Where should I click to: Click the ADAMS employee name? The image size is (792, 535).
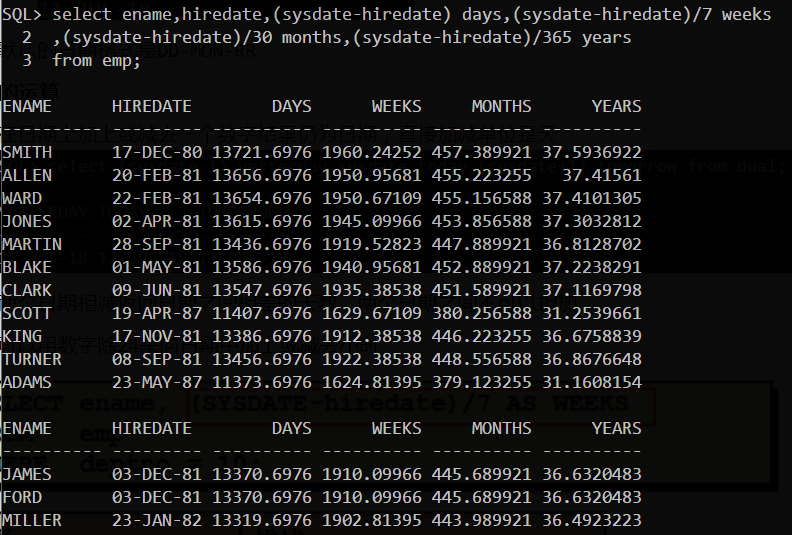[x=27, y=382]
